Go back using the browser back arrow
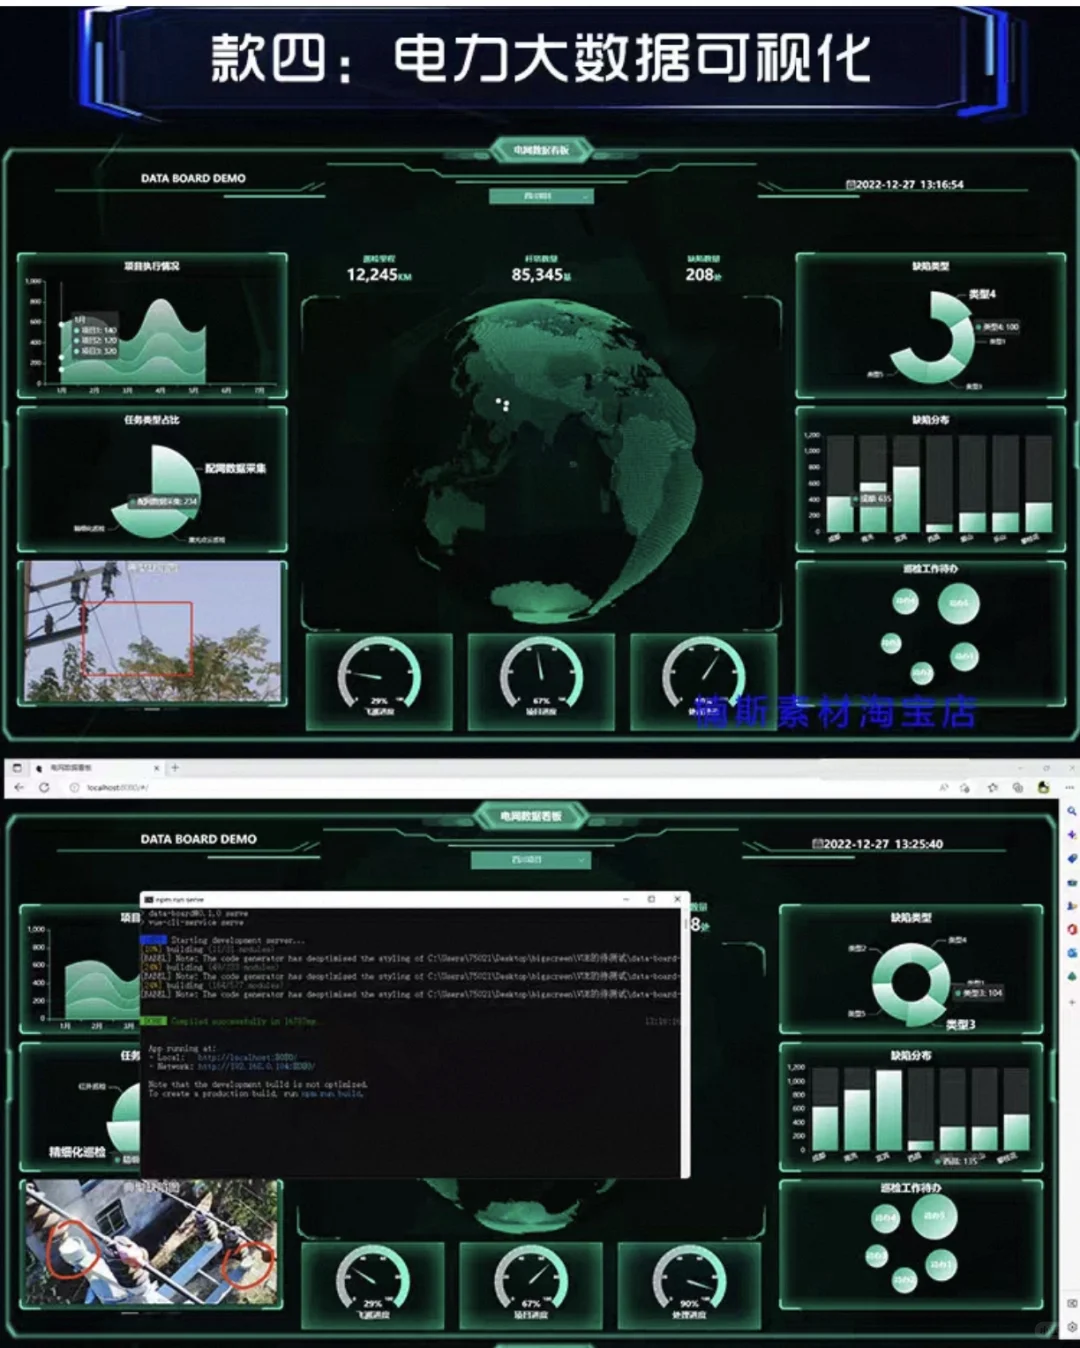The image size is (1080, 1348). pos(19,788)
